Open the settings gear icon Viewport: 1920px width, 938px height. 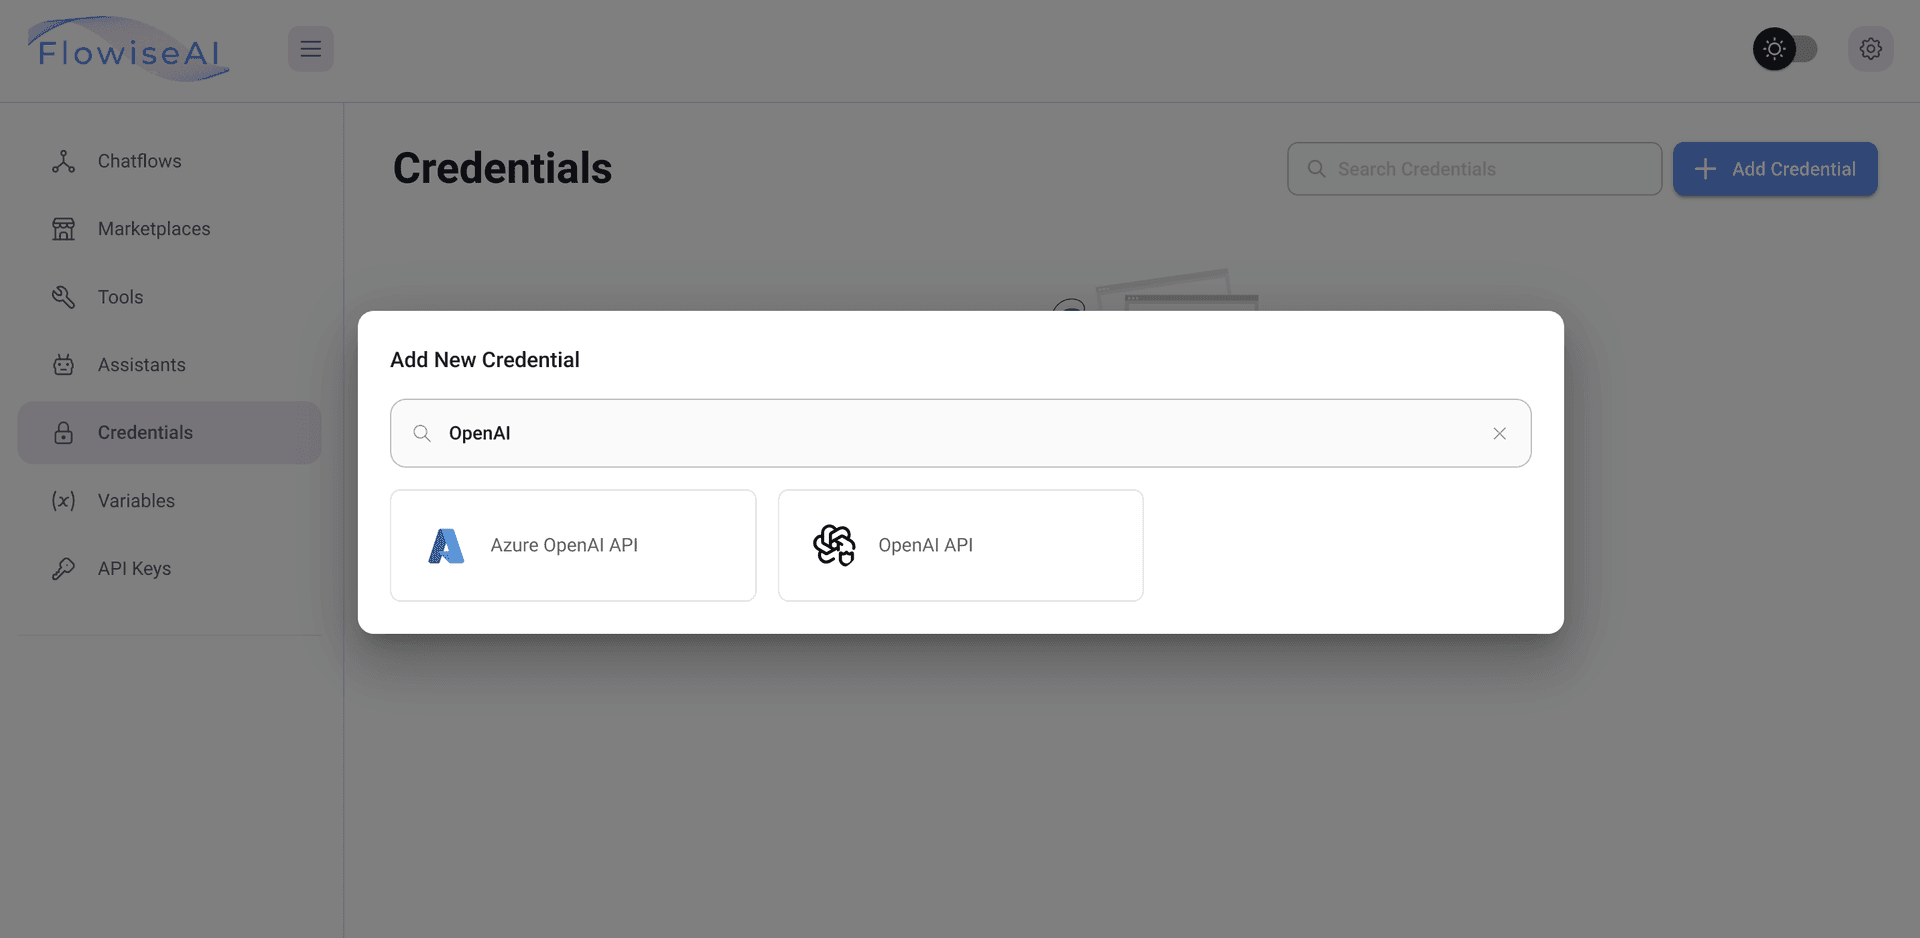(1870, 49)
